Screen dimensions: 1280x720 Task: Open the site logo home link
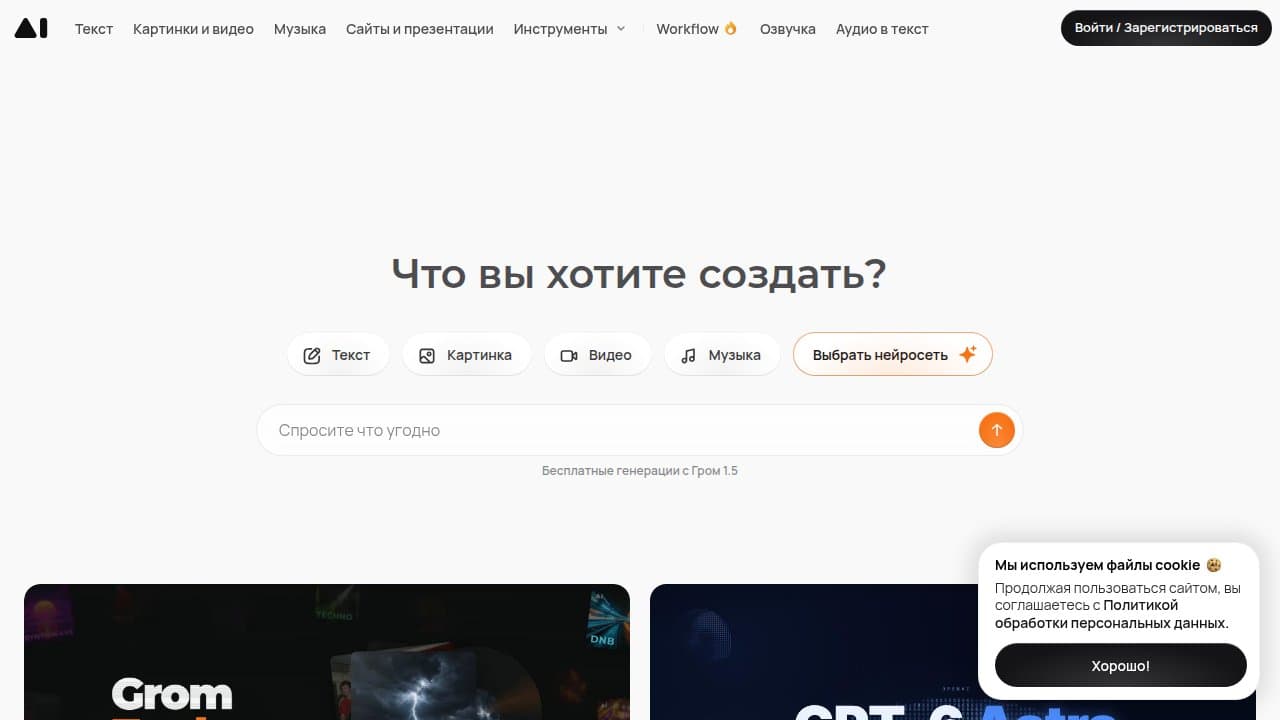coord(31,28)
